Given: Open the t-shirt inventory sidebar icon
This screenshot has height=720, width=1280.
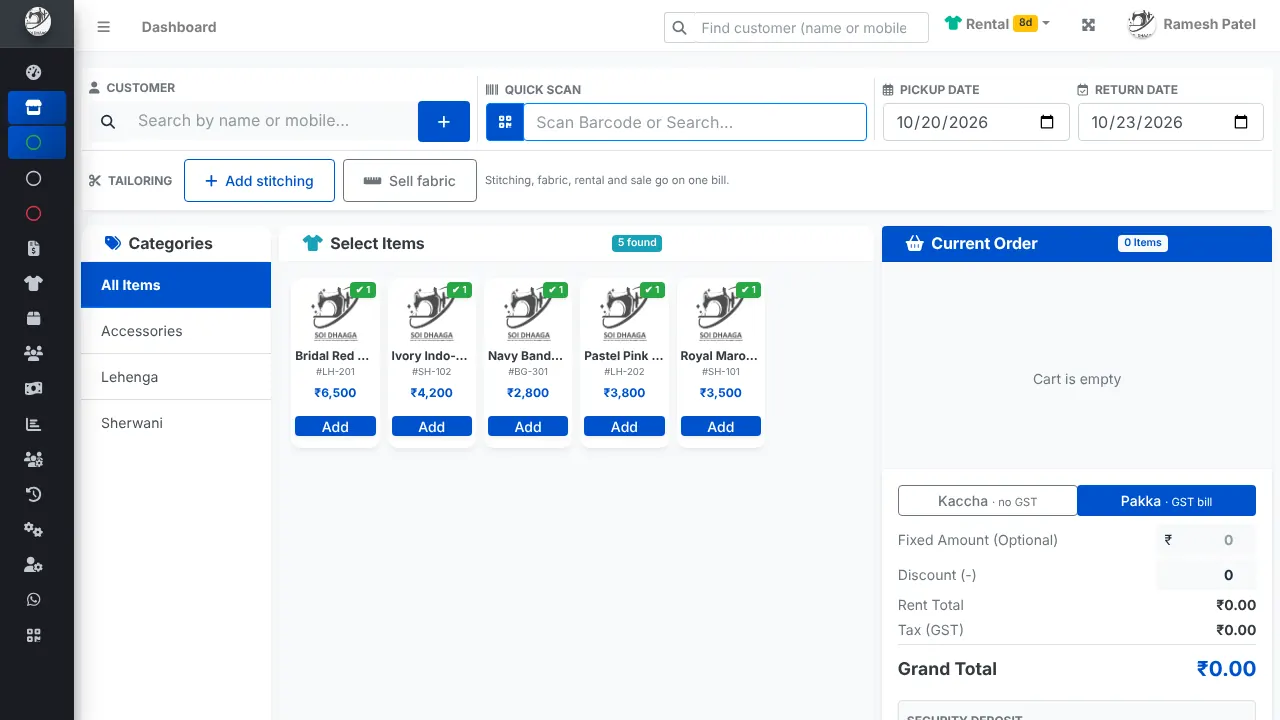Looking at the screenshot, I should (x=33, y=283).
